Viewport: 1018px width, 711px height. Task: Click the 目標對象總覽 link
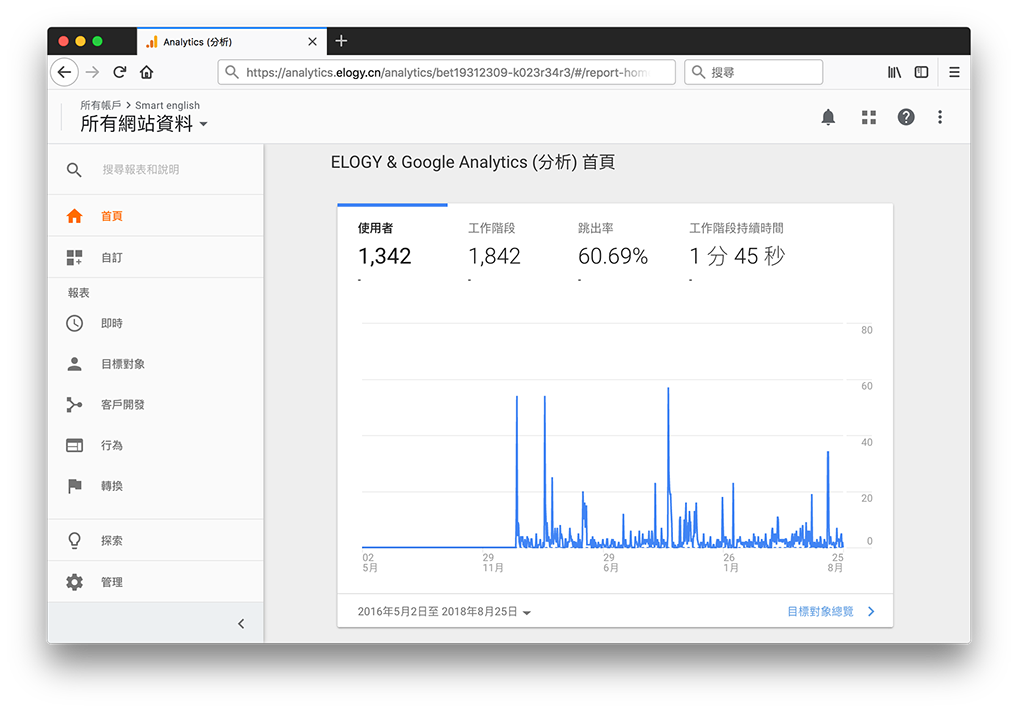pyautogui.click(x=820, y=612)
